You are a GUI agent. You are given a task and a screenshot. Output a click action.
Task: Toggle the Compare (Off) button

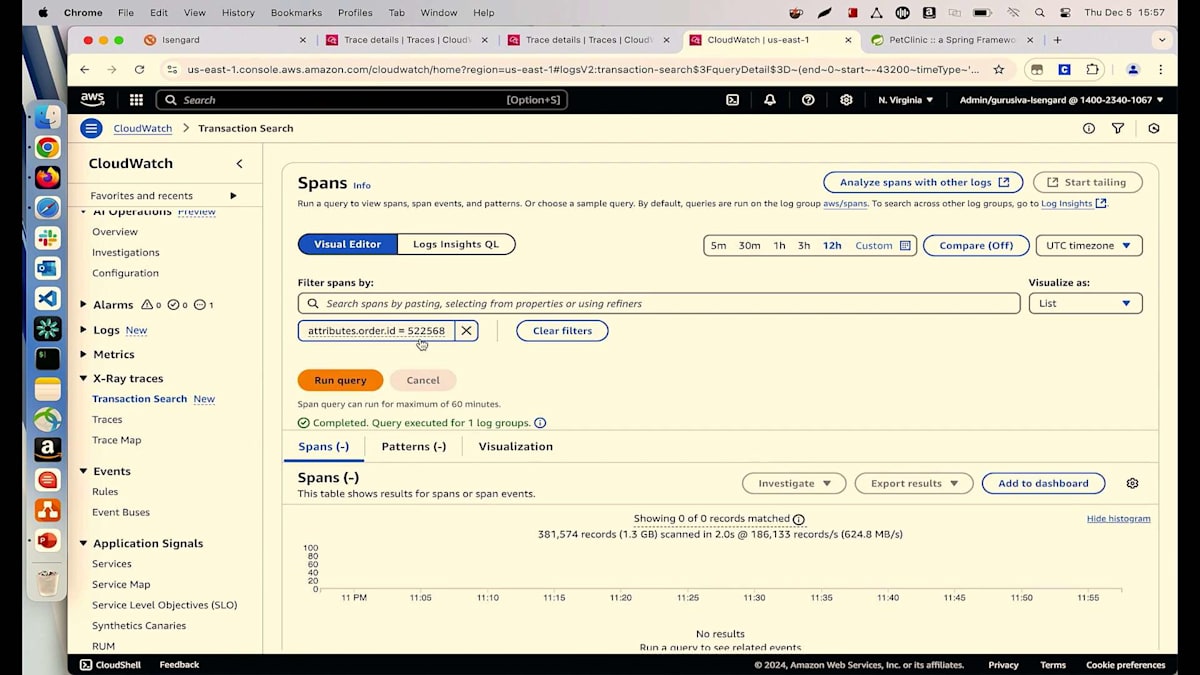976,245
